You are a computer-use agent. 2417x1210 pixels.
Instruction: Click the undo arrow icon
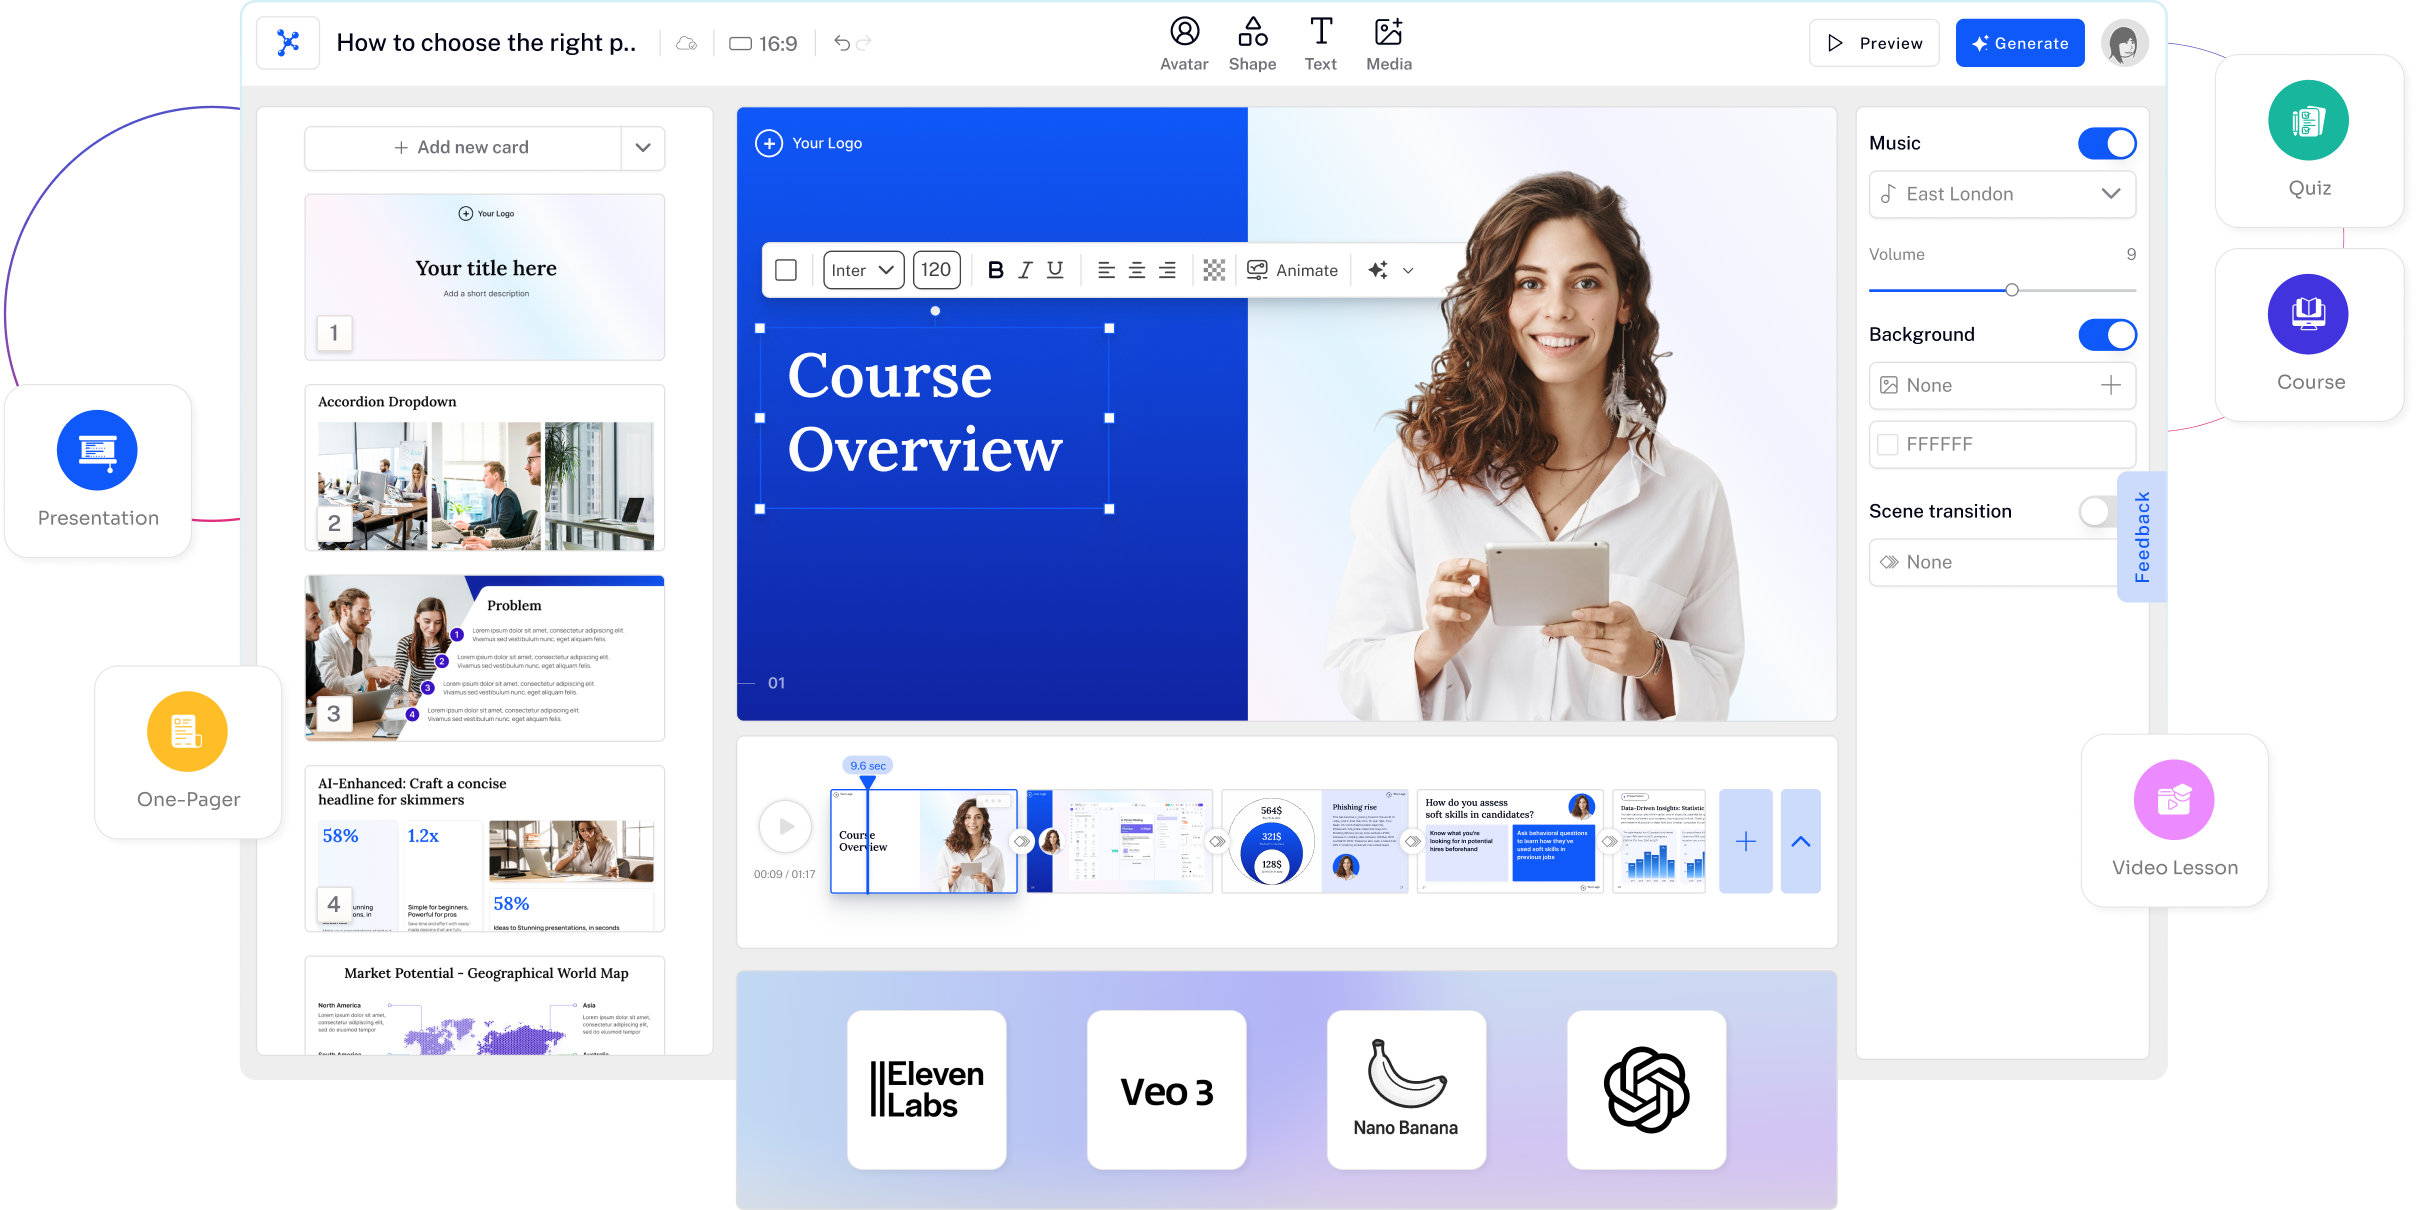842,43
